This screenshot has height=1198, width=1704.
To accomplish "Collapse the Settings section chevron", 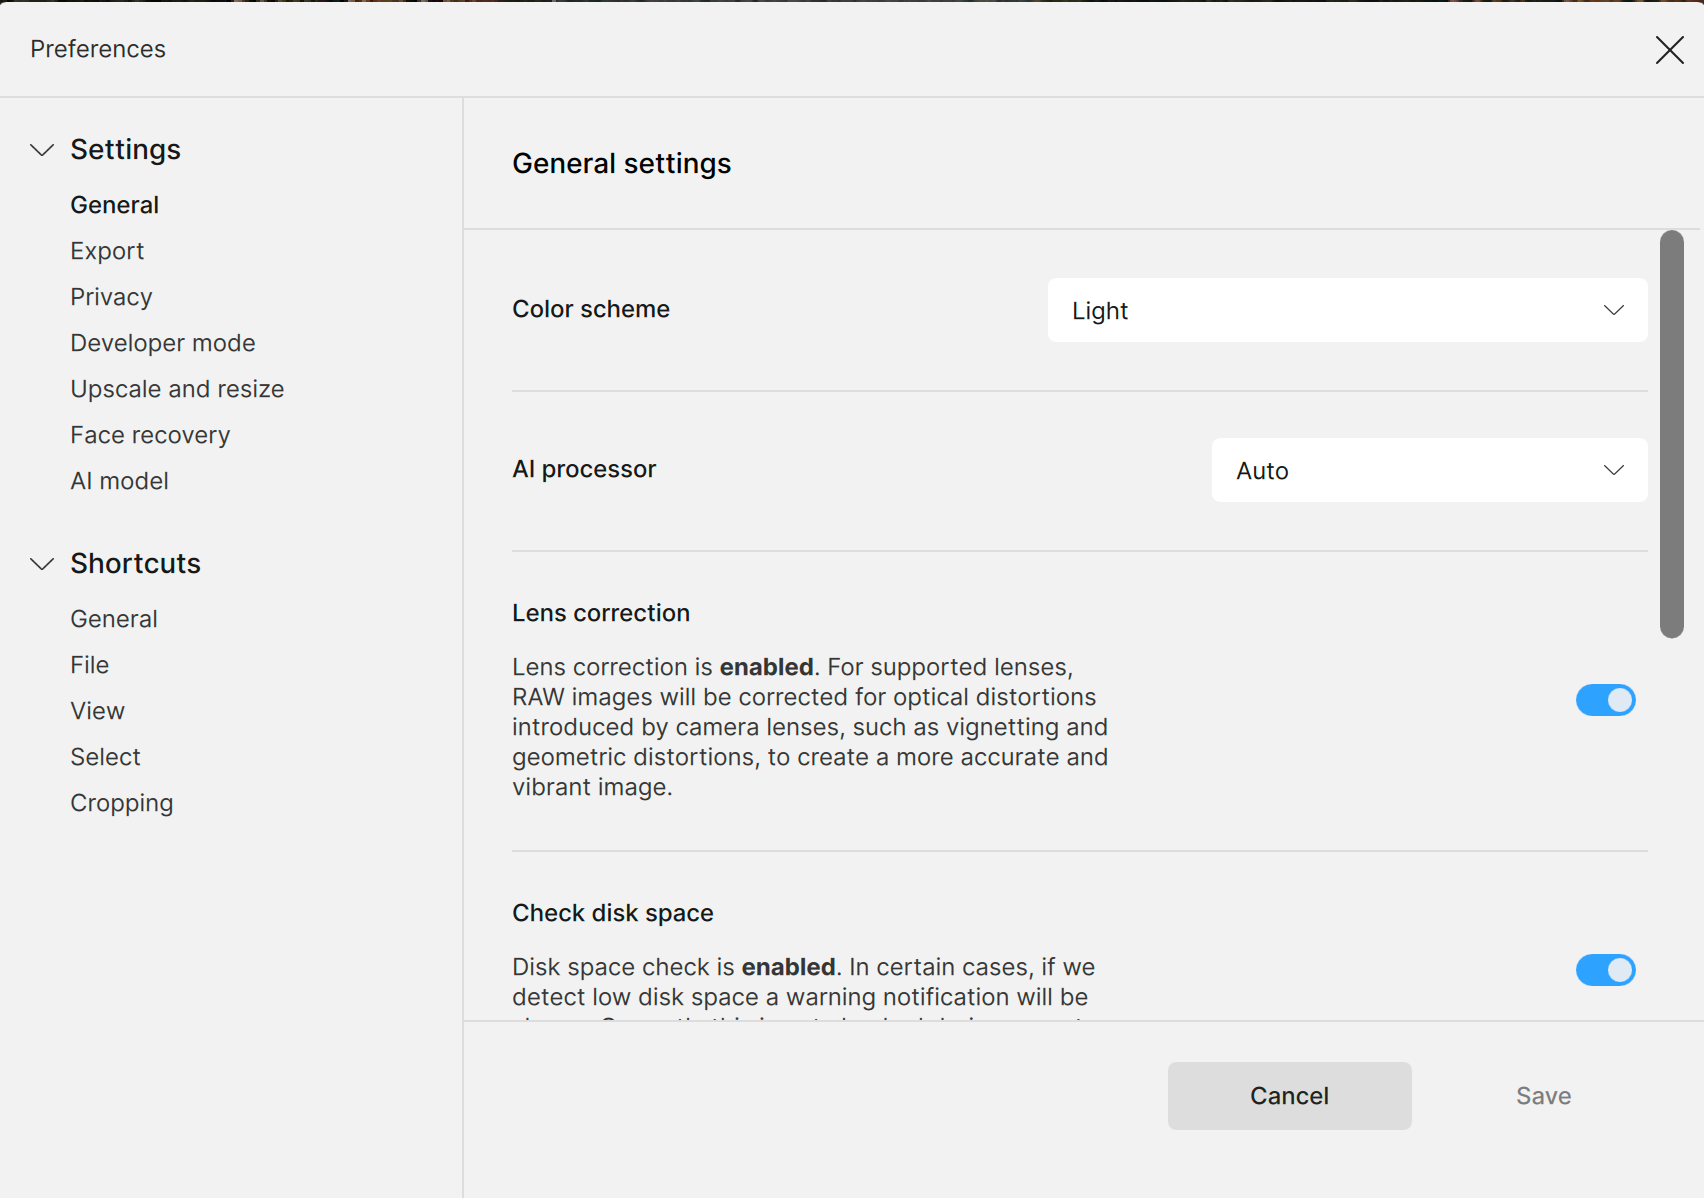I will [x=42, y=150].
